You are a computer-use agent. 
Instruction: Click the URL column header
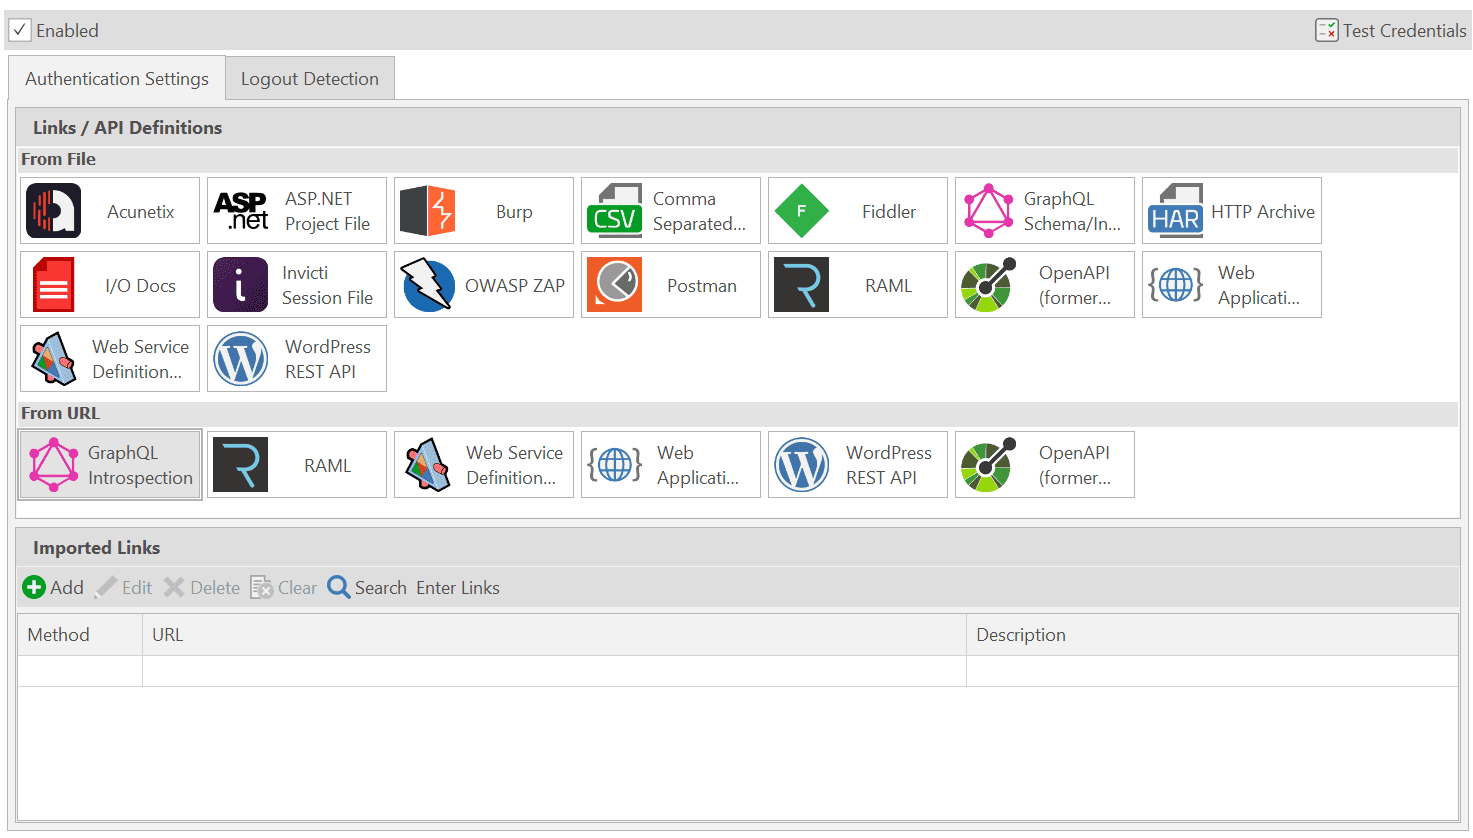pos(168,635)
